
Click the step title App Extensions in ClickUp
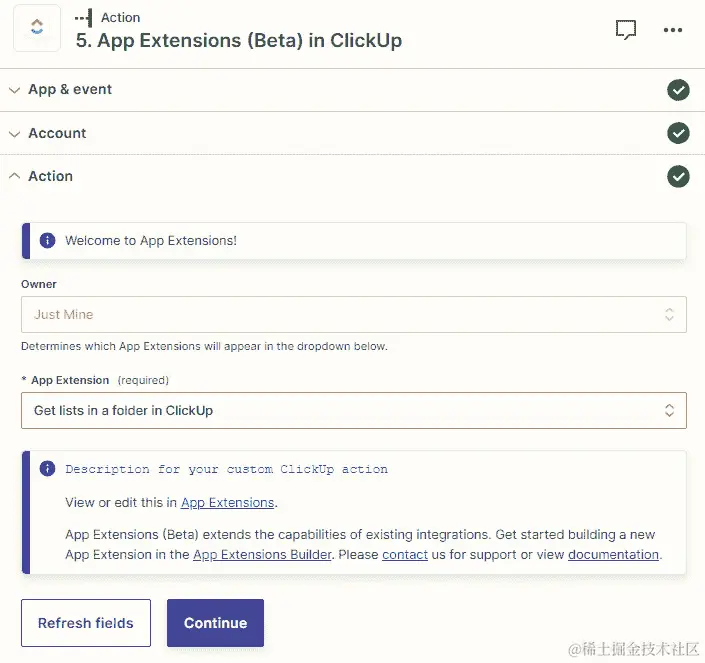click(x=239, y=40)
